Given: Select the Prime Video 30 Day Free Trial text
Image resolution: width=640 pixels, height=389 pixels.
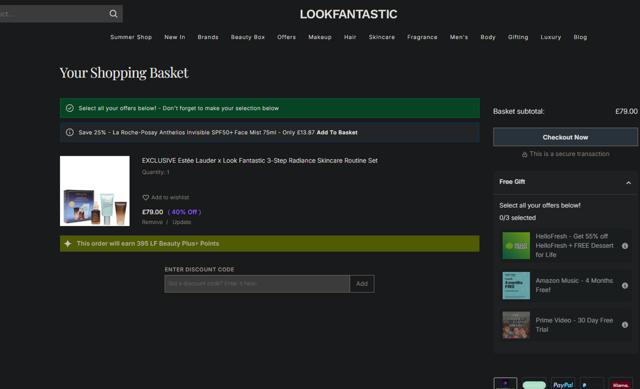Looking at the screenshot, I should tap(574, 325).
